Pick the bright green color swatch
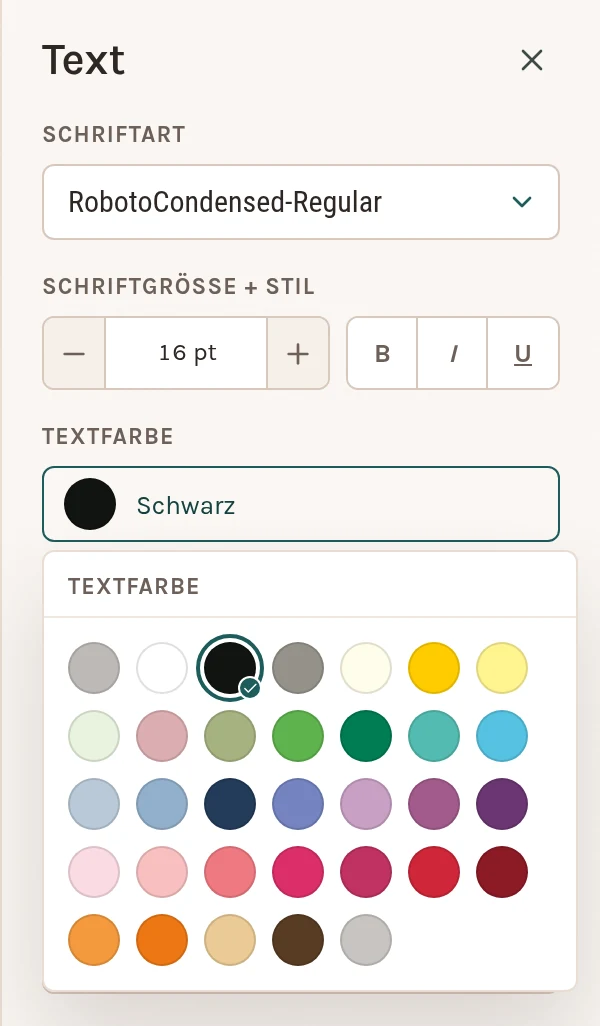The height and width of the screenshot is (1026, 600). point(298,735)
